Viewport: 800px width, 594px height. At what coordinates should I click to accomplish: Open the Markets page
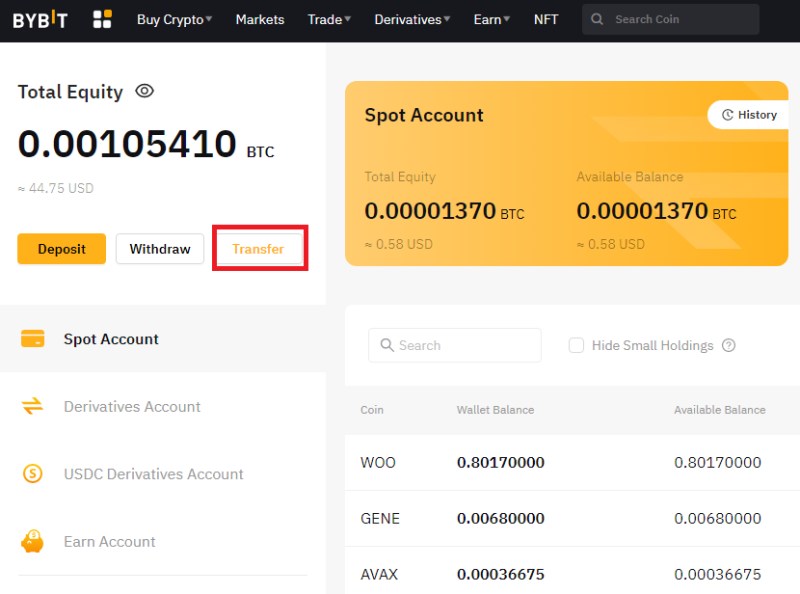[260, 19]
